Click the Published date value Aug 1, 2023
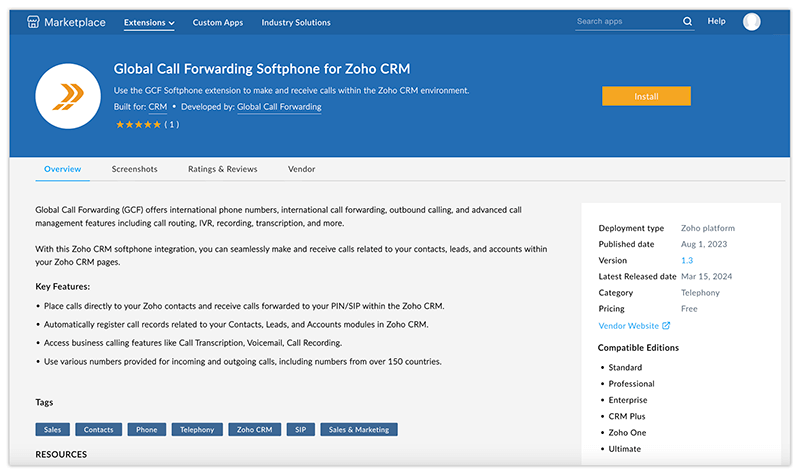The height and width of the screenshot is (476, 800). [x=704, y=244]
